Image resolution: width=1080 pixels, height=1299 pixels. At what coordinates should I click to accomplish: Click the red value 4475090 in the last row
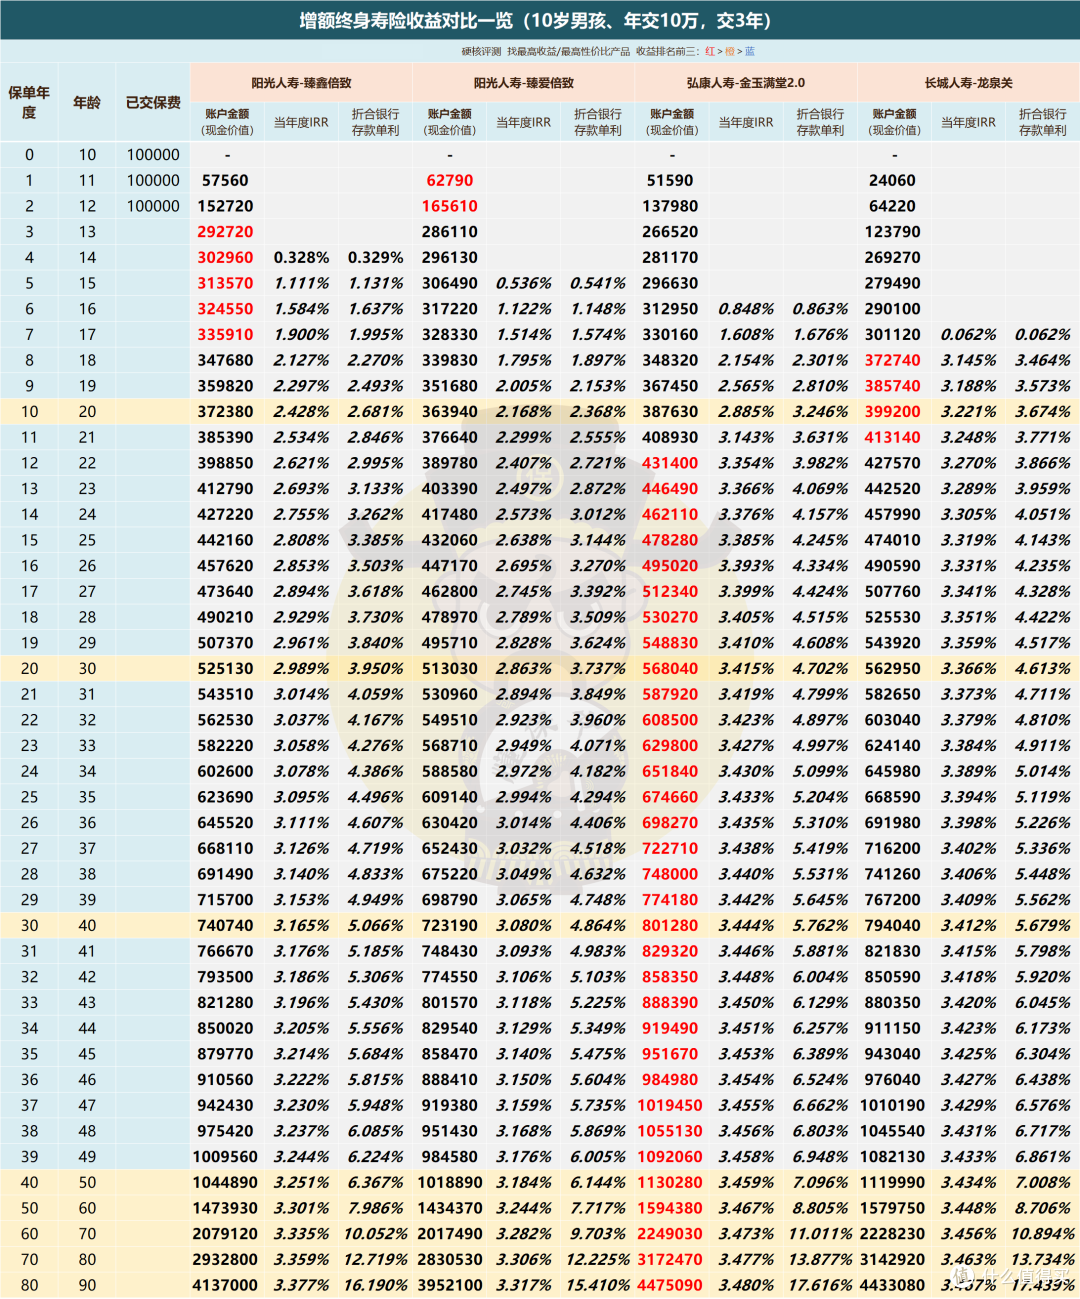point(670,1286)
